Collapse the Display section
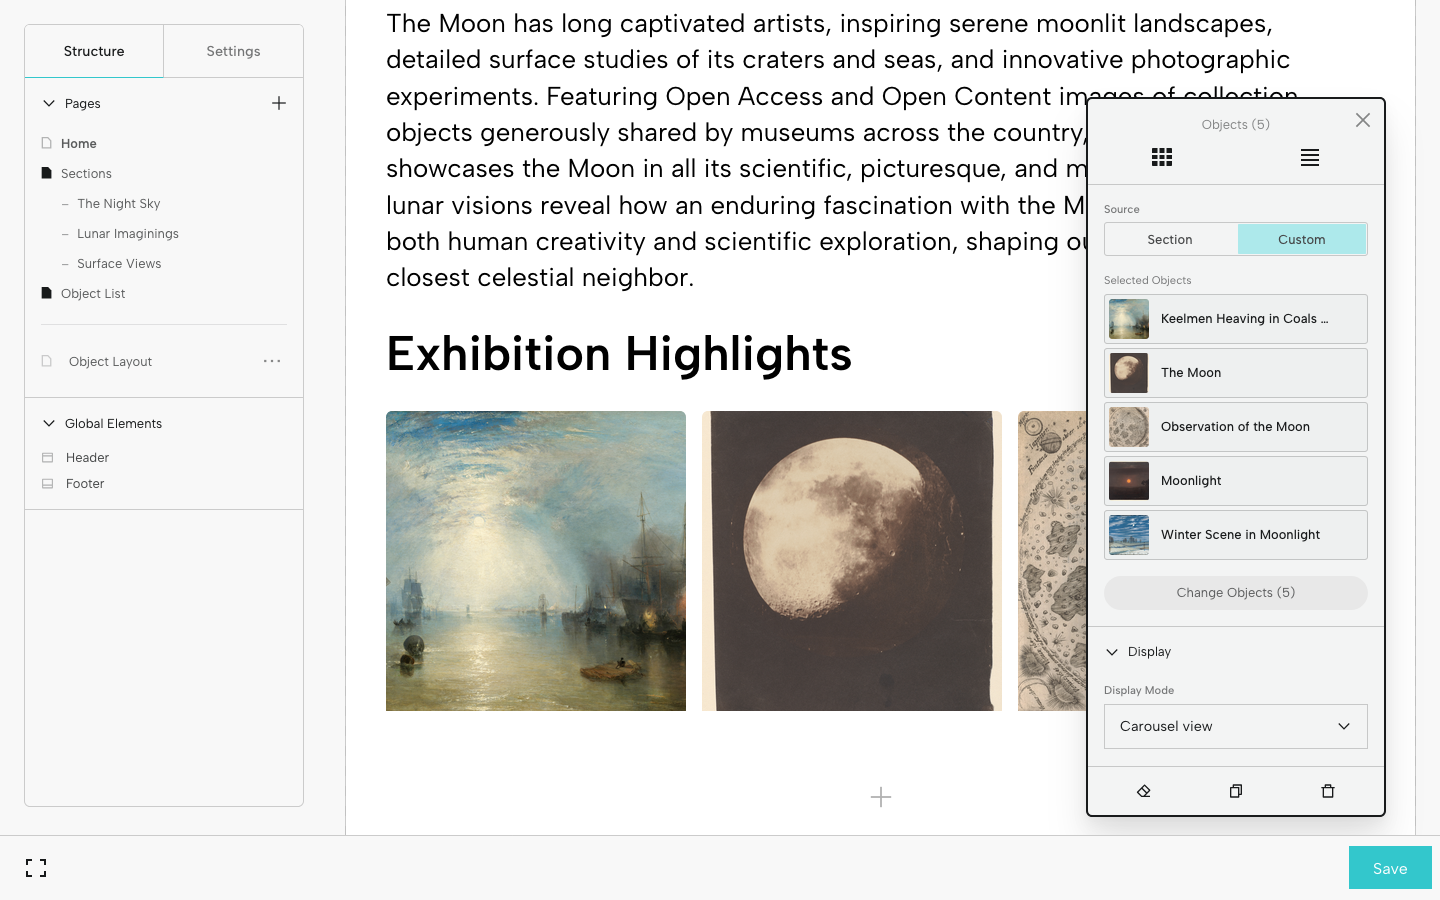This screenshot has width=1440, height=900. point(1112,652)
